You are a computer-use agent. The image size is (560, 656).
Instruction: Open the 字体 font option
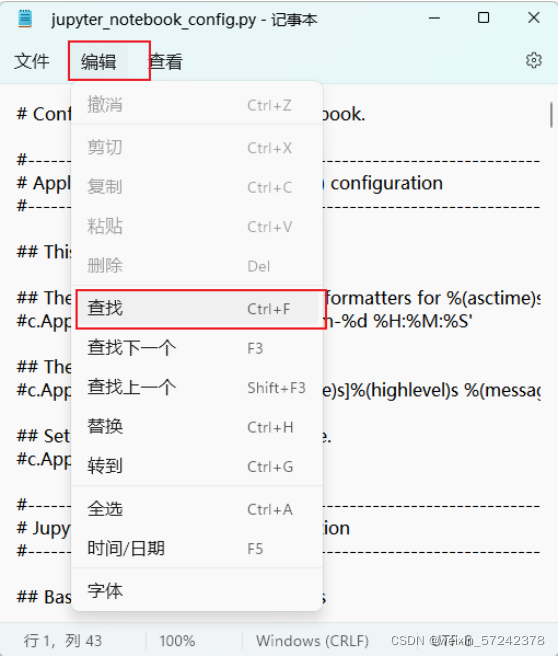point(198,591)
